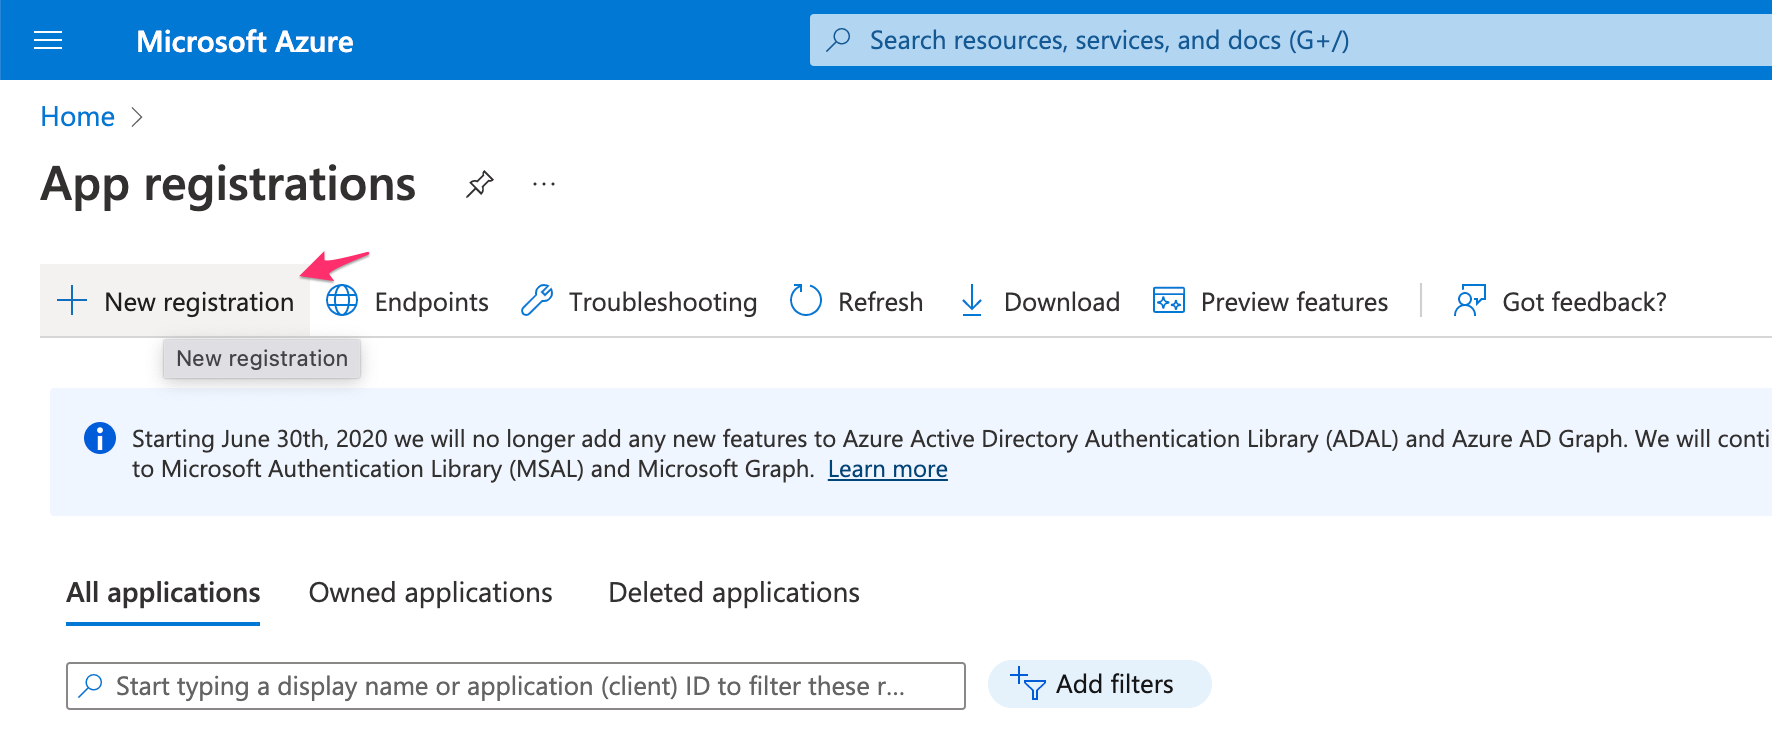1772x748 pixels.
Task: Click the display name filter input field
Action: coord(515,686)
